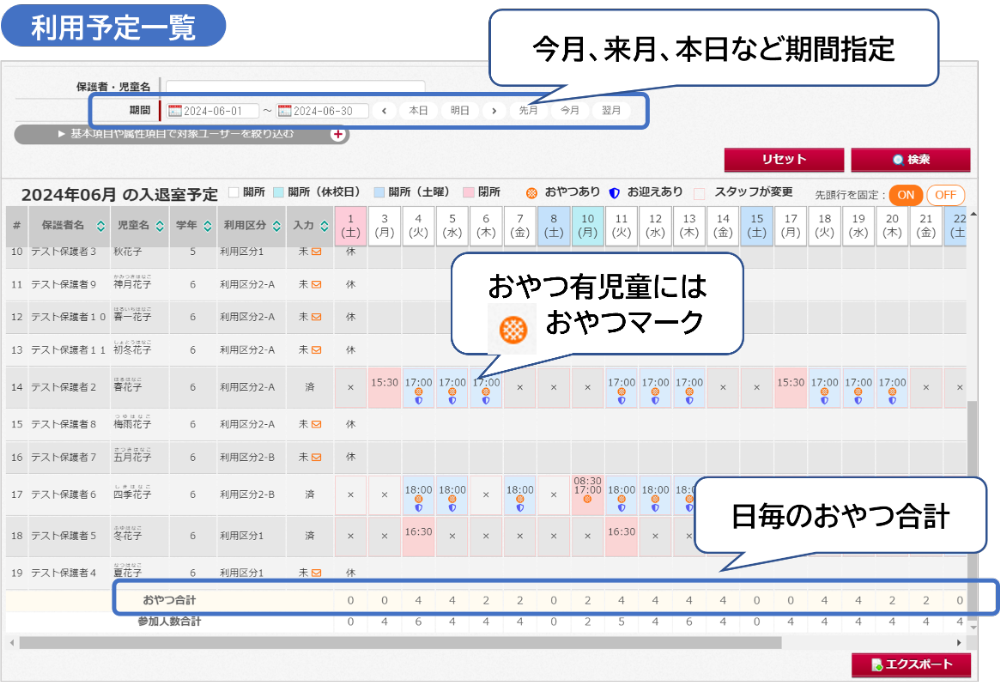
Task: Click the おやつ合計 row label
Action: (169, 600)
